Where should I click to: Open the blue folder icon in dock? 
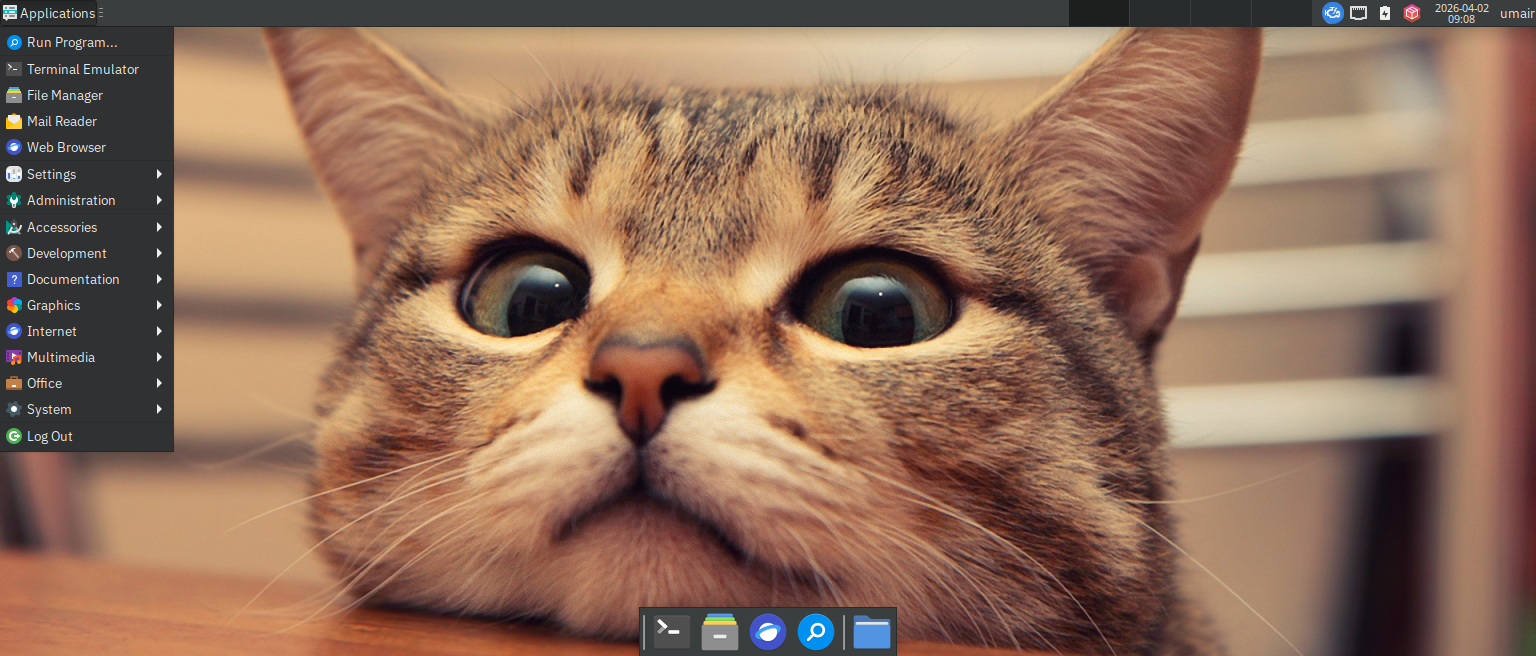(871, 631)
